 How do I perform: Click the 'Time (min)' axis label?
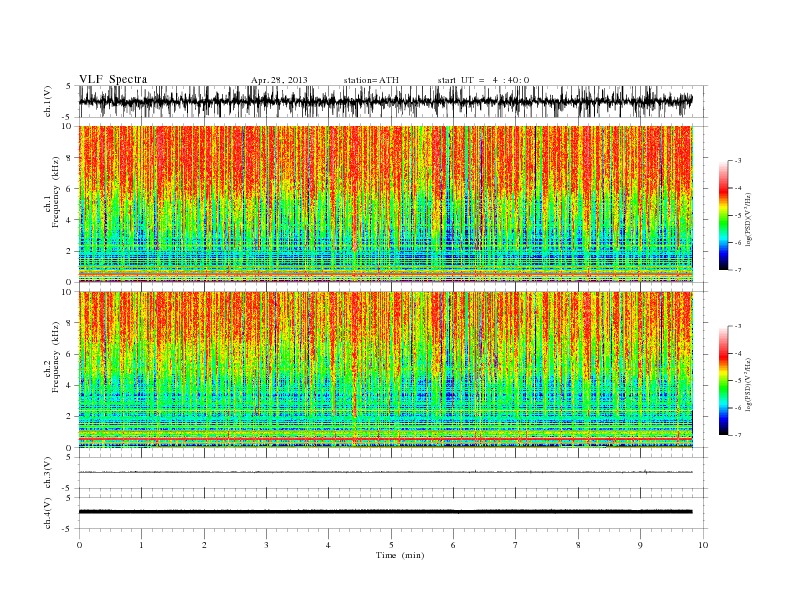click(400, 555)
